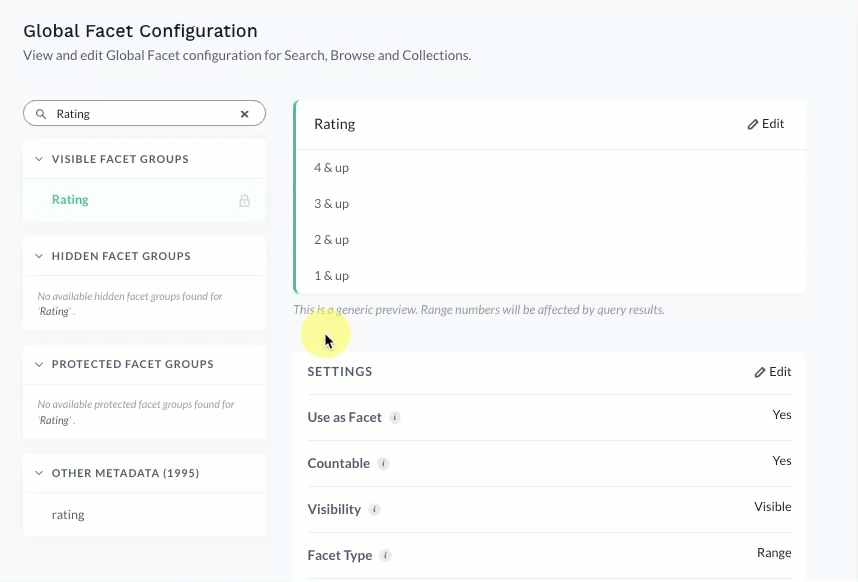
Task: Click the Countable info icon
Action: (383, 464)
